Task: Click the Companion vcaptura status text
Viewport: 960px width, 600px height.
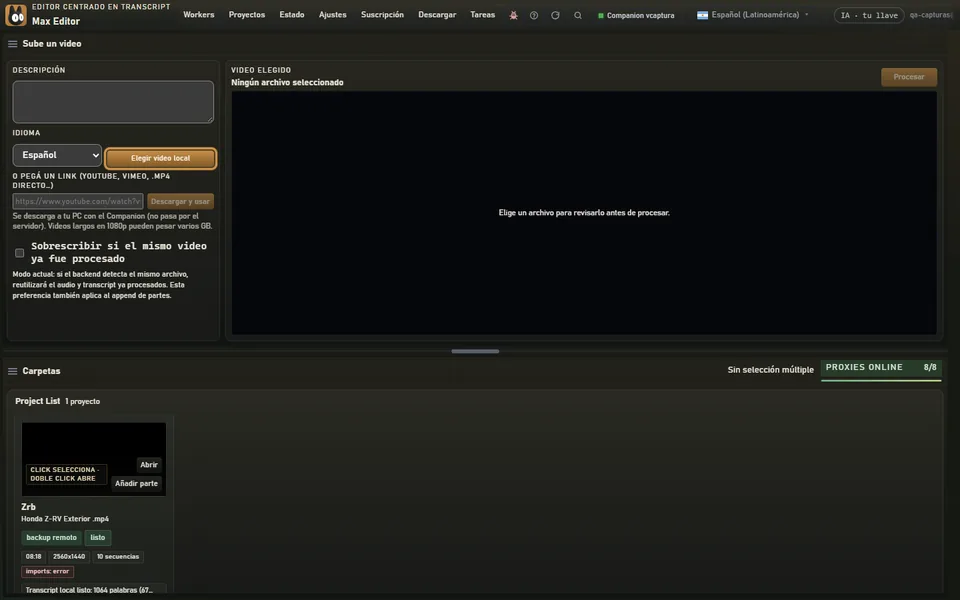Action: tap(640, 15)
